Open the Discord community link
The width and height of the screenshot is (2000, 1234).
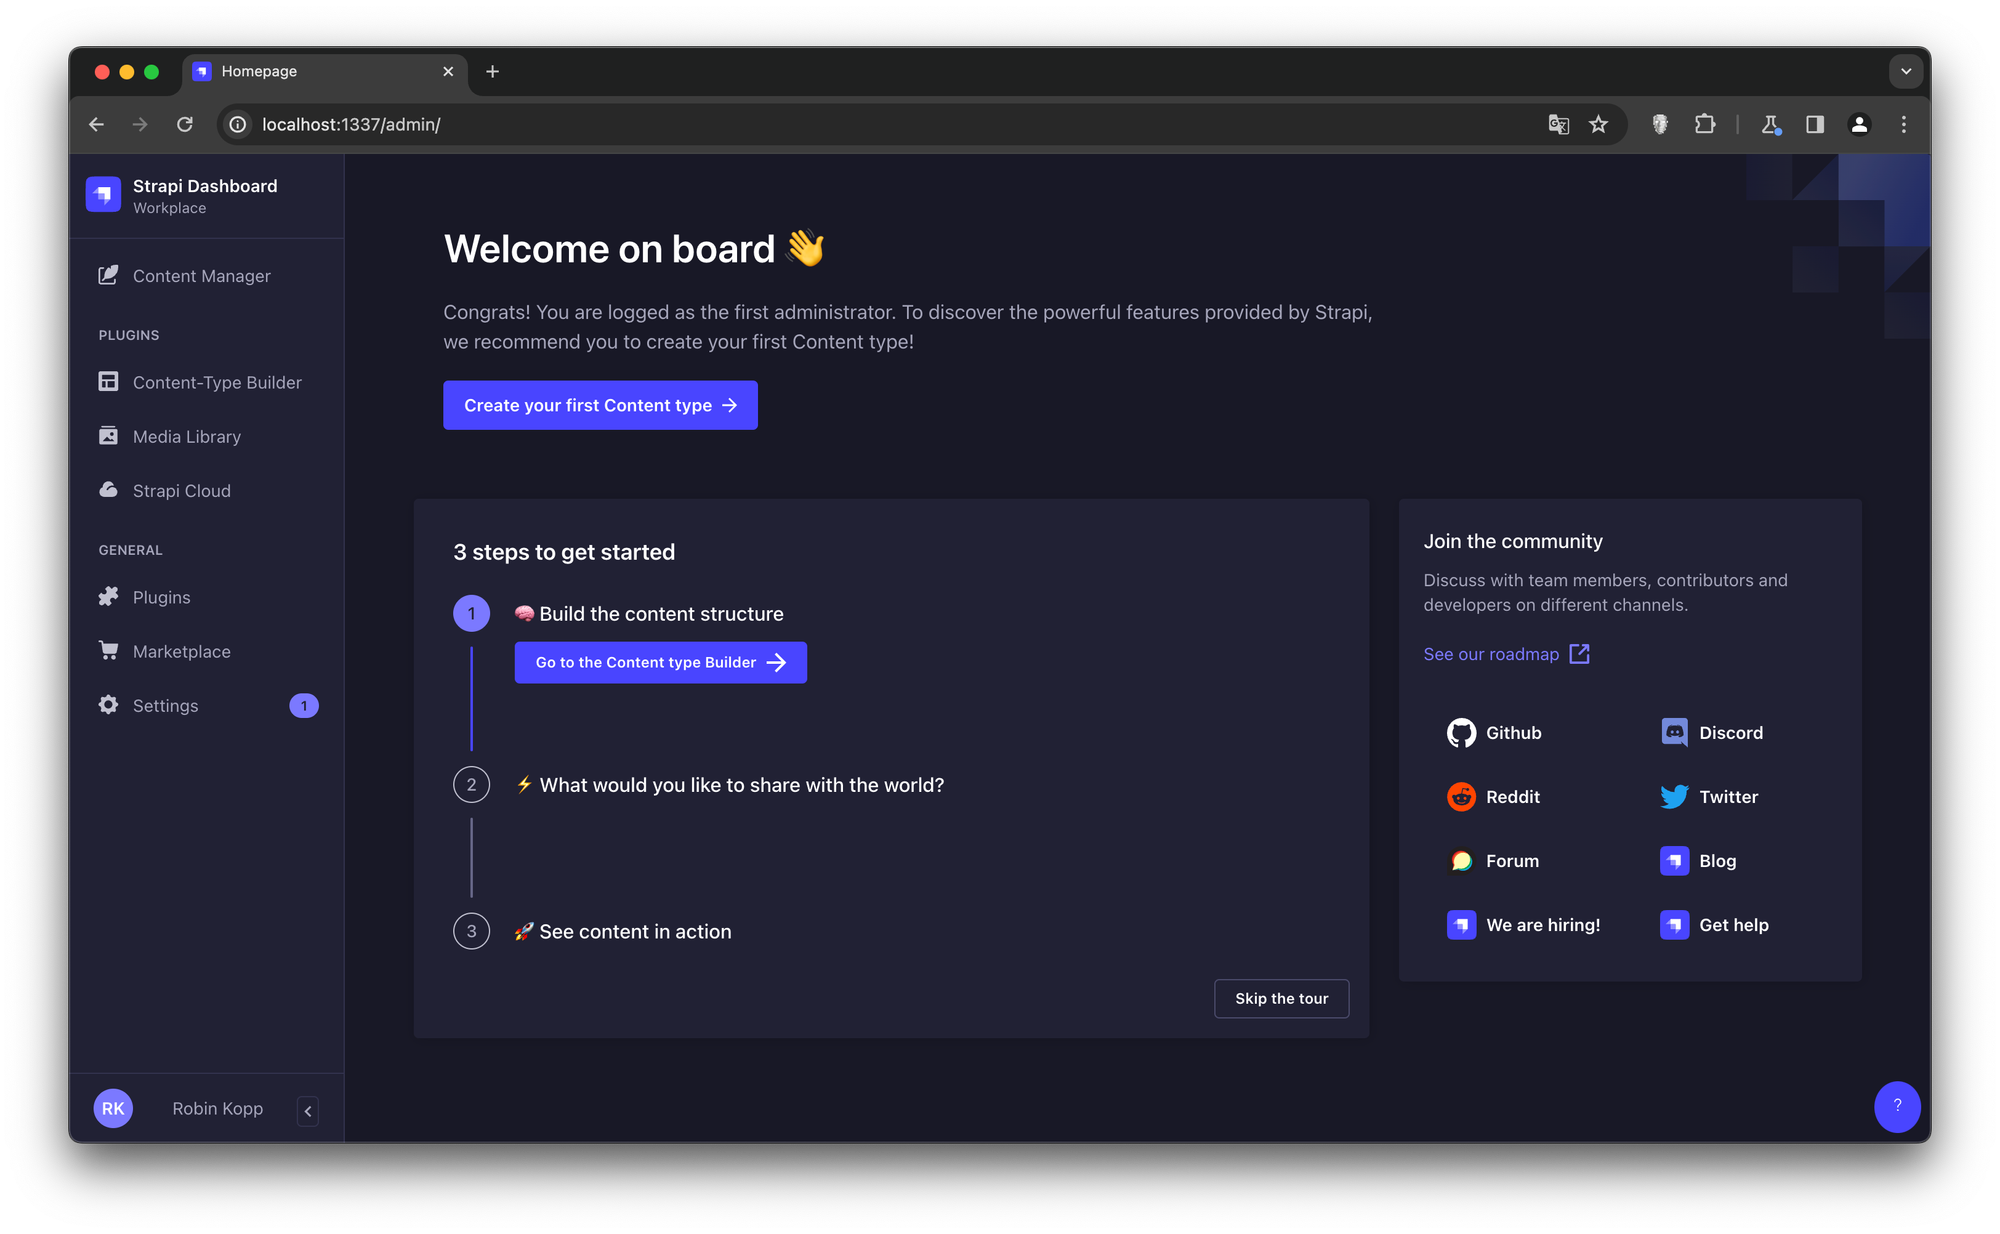tap(1712, 733)
